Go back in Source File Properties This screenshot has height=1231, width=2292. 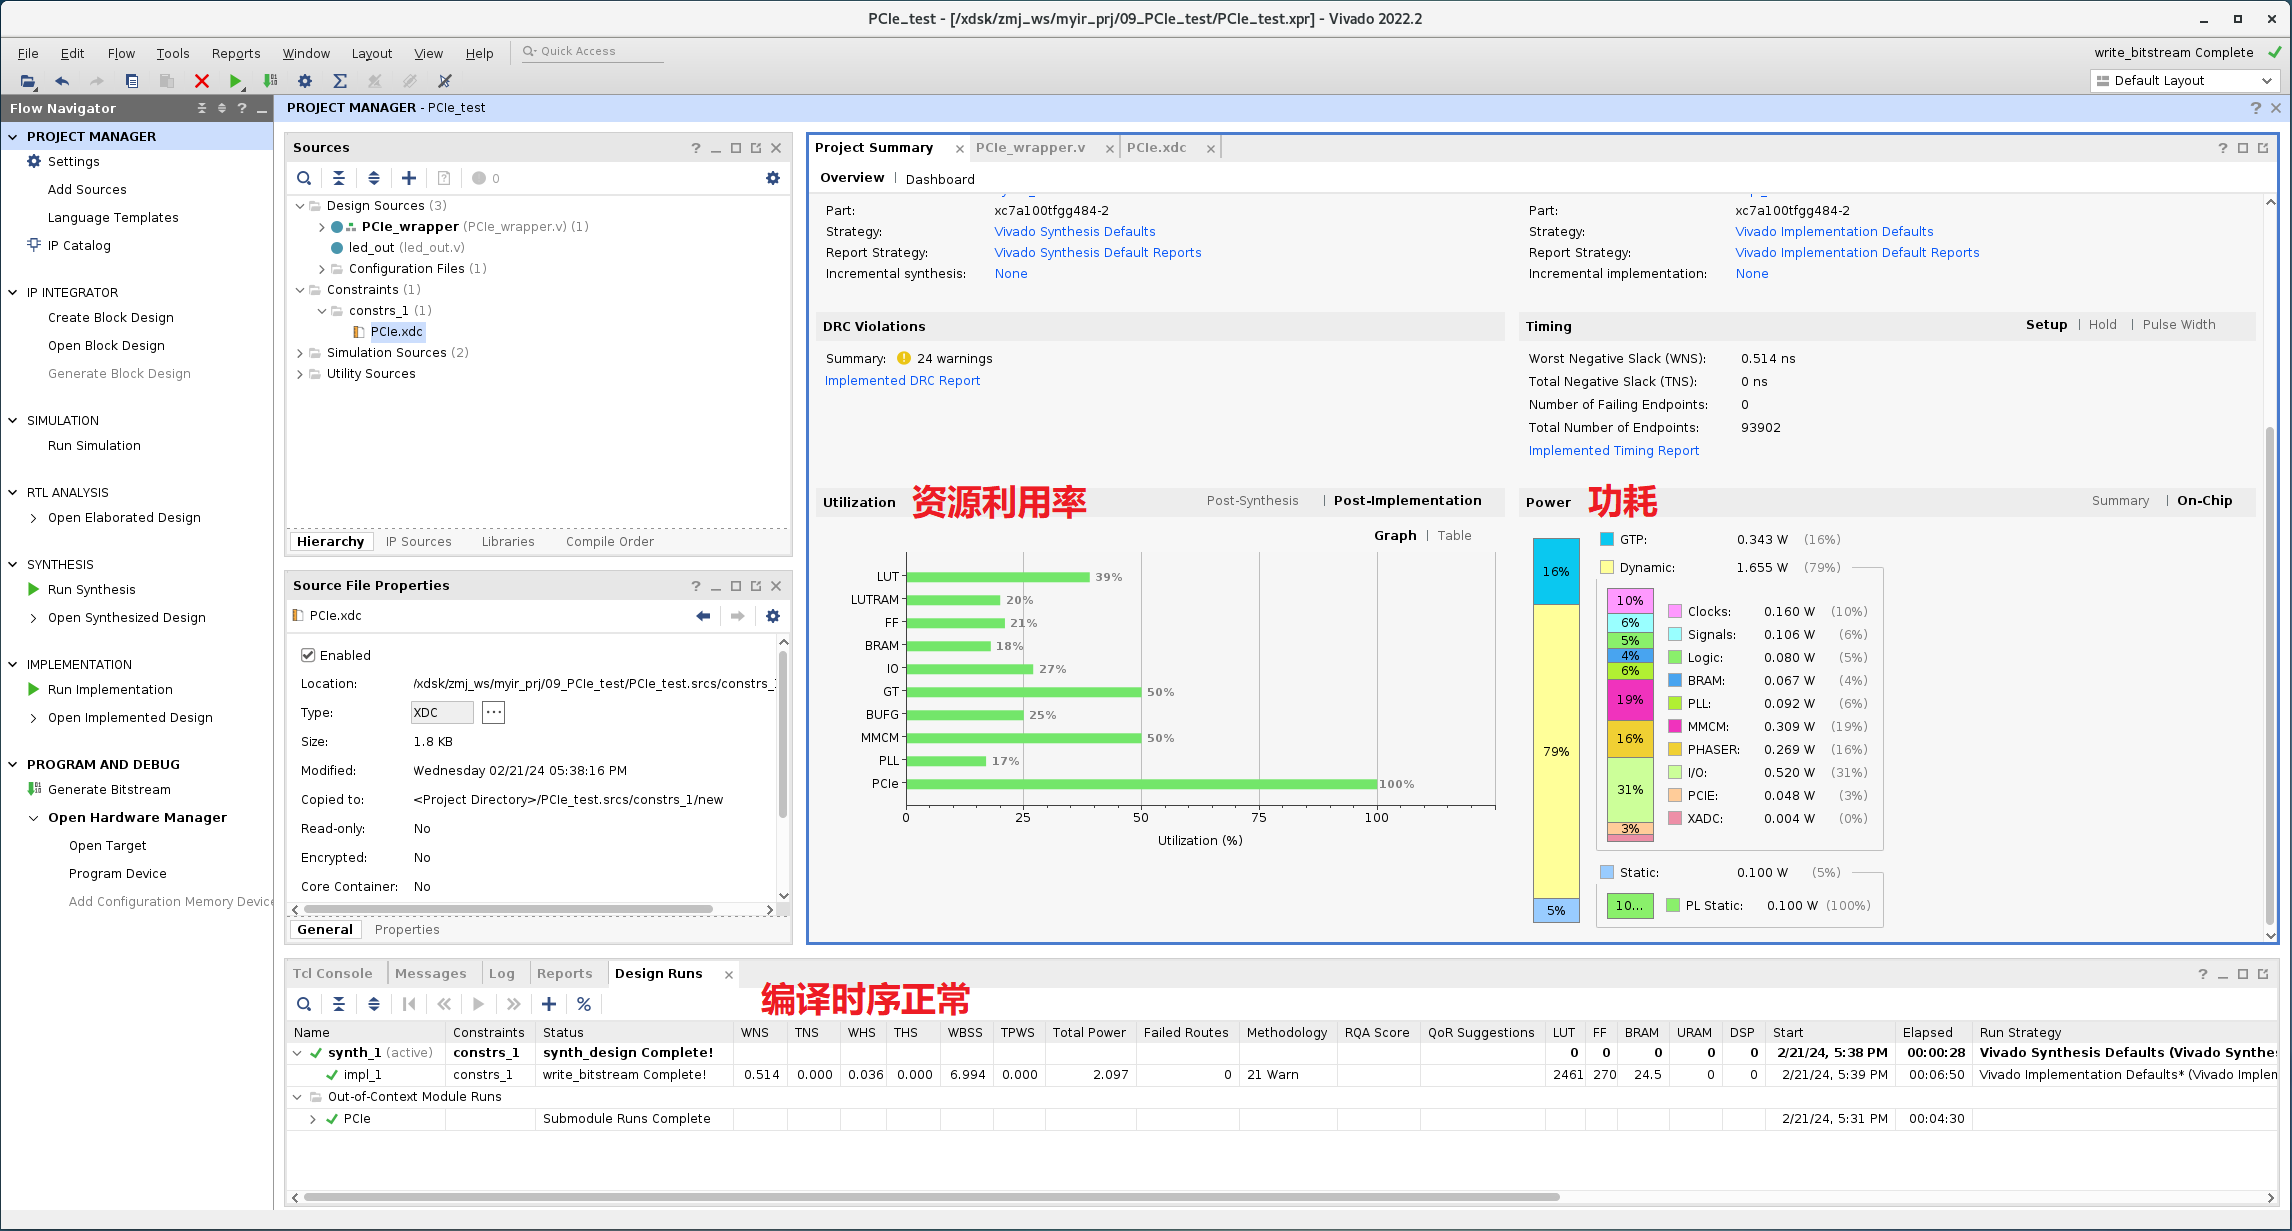pyautogui.click(x=703, y=616)
